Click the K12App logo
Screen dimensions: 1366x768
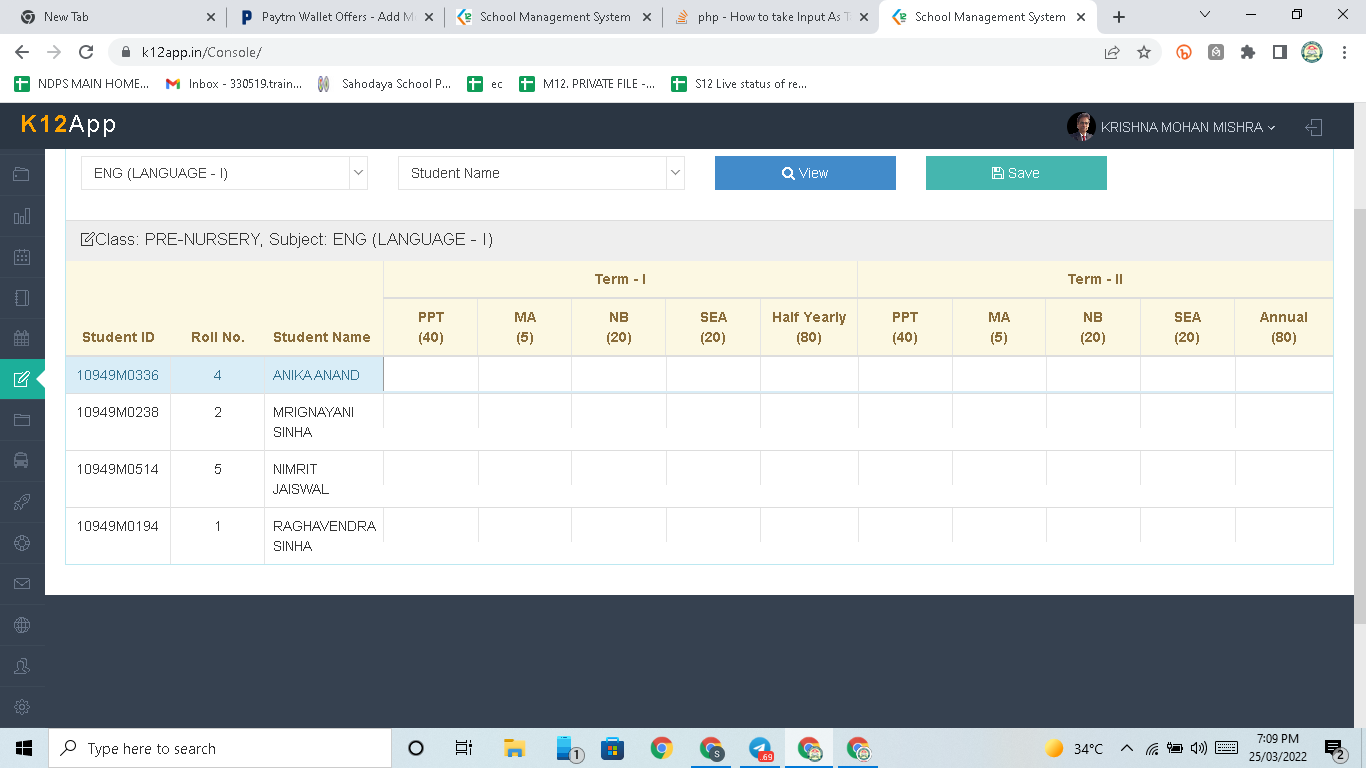(x=69, y=124)
